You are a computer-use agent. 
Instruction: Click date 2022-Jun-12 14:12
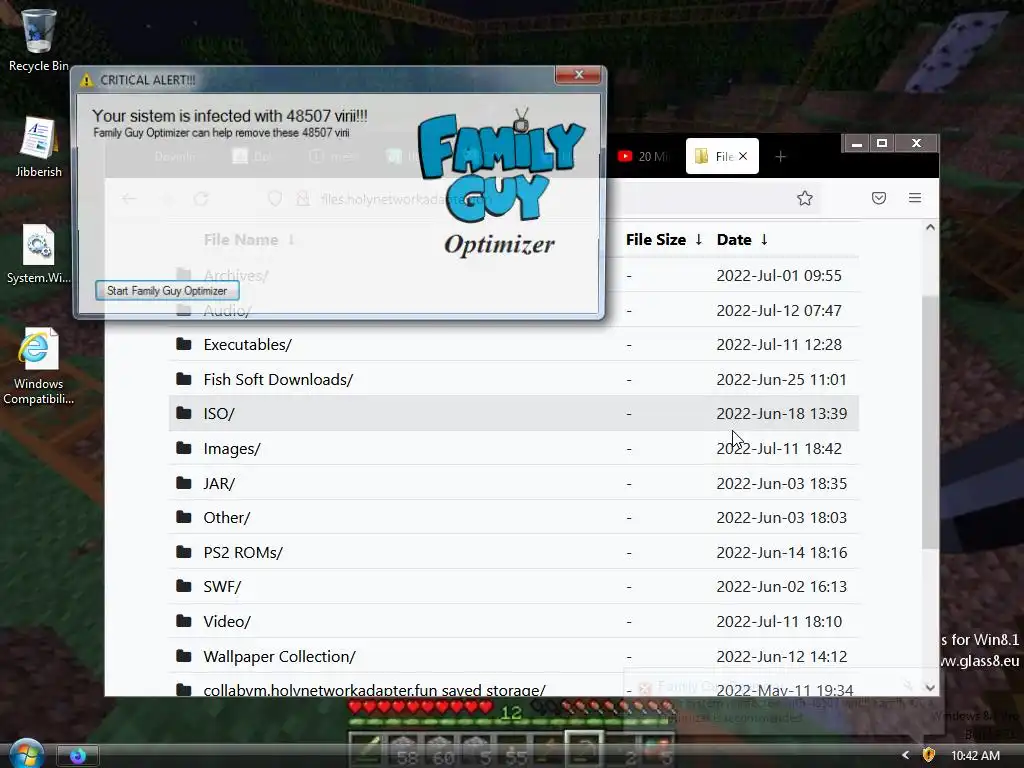coord(781,656)
